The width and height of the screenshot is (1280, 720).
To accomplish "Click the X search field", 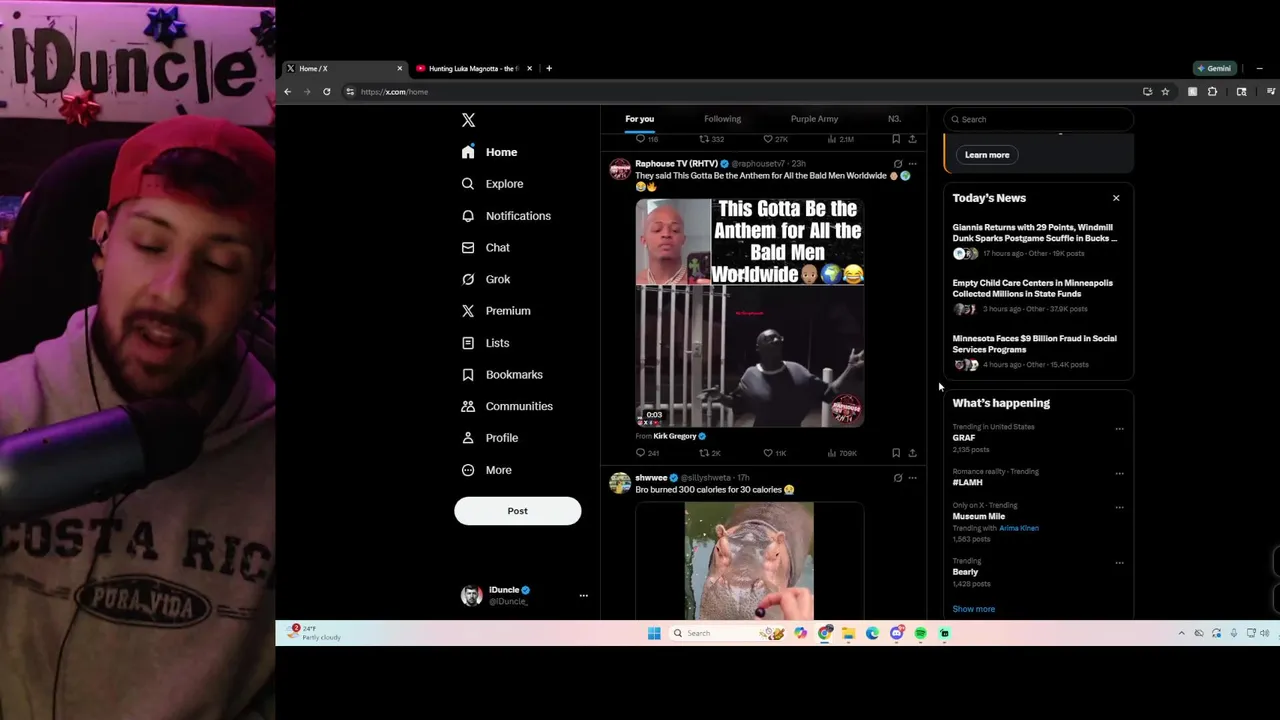I will point(1038,119).
